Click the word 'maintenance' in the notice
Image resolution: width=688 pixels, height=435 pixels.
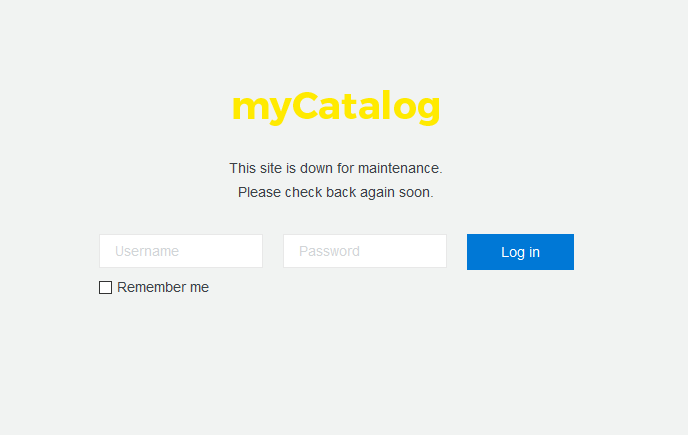pyautogui.click(x=398, y=168)
